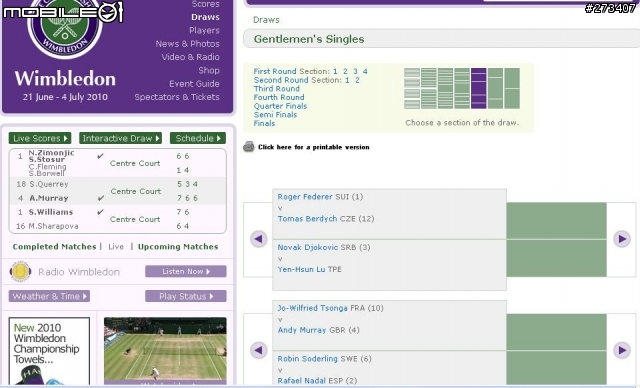
Task: Switch to Upcoming Matches tab
Action: pyautogui.click(x=178, y=247)
